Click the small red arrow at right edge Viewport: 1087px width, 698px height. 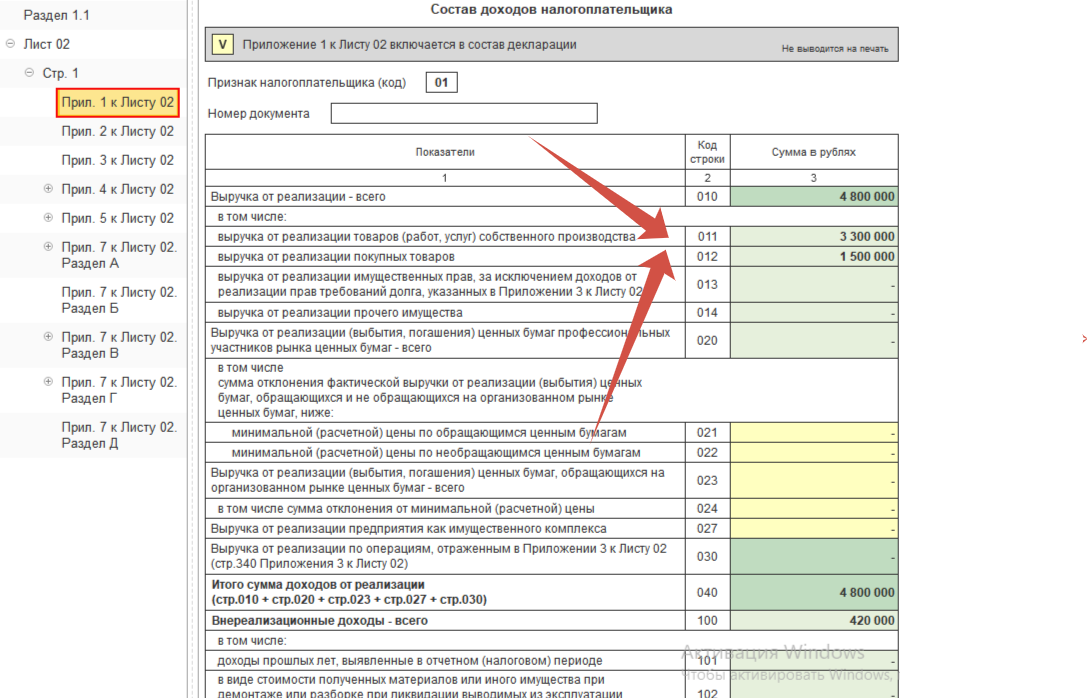point(1084,340)
